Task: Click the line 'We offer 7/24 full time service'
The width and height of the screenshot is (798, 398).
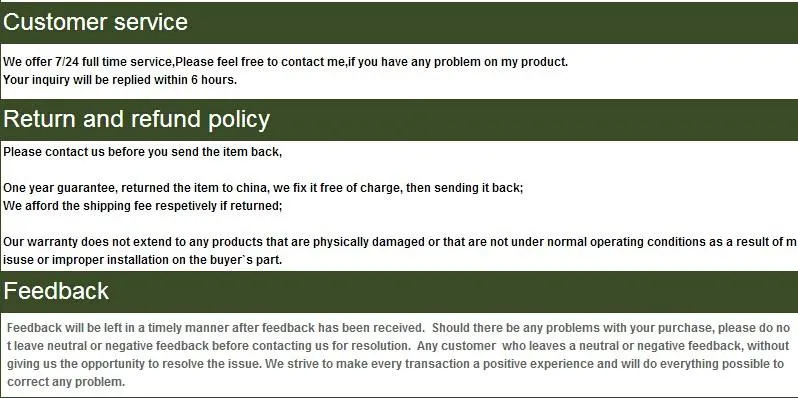Action: [286, 62]
